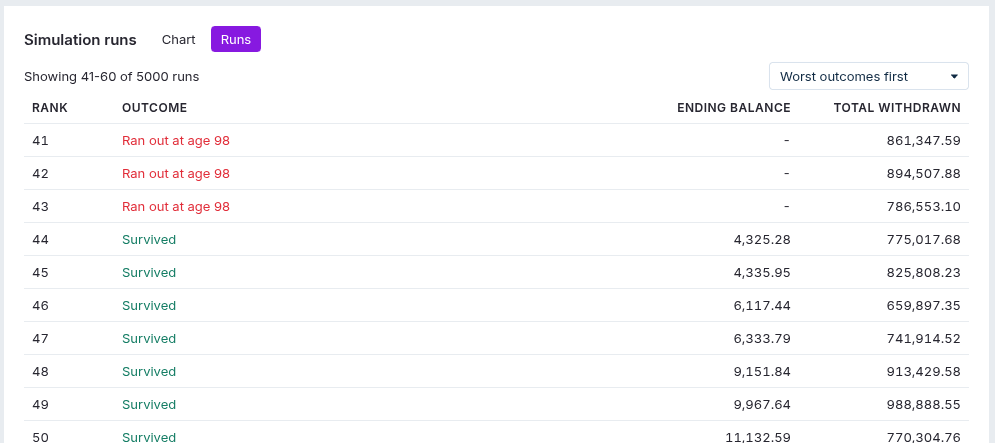Click total withdrawn 913,429.58 in rank 48

[923, 371]
